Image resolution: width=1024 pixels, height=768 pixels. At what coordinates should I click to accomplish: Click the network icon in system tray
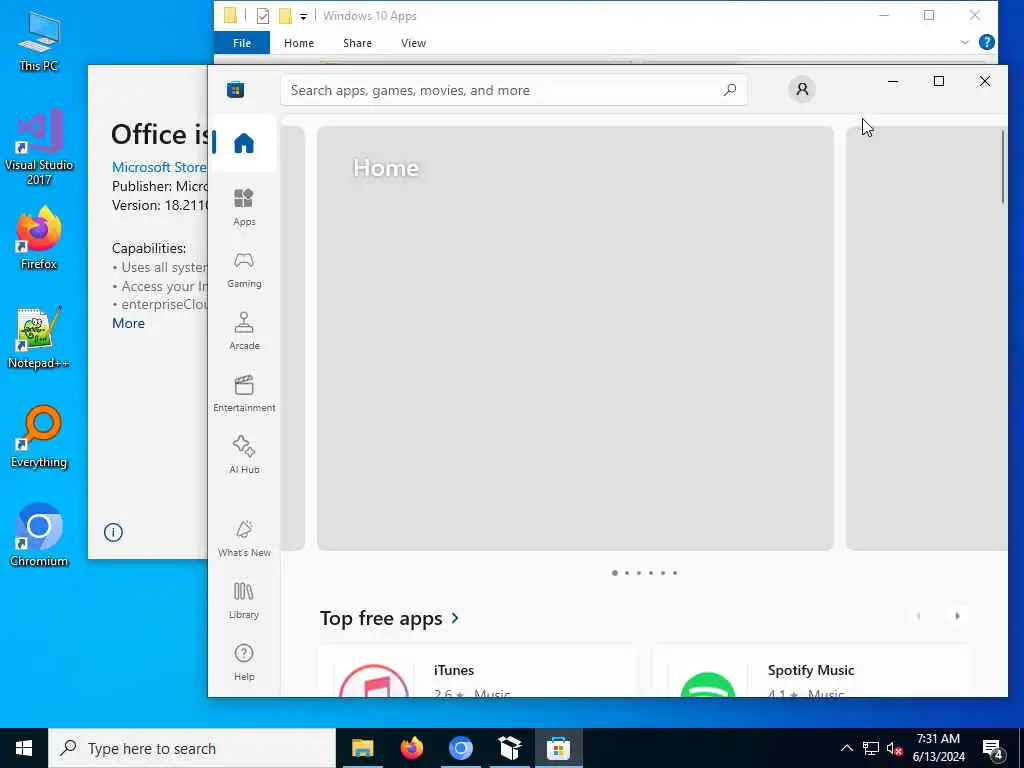pos(871,748)
